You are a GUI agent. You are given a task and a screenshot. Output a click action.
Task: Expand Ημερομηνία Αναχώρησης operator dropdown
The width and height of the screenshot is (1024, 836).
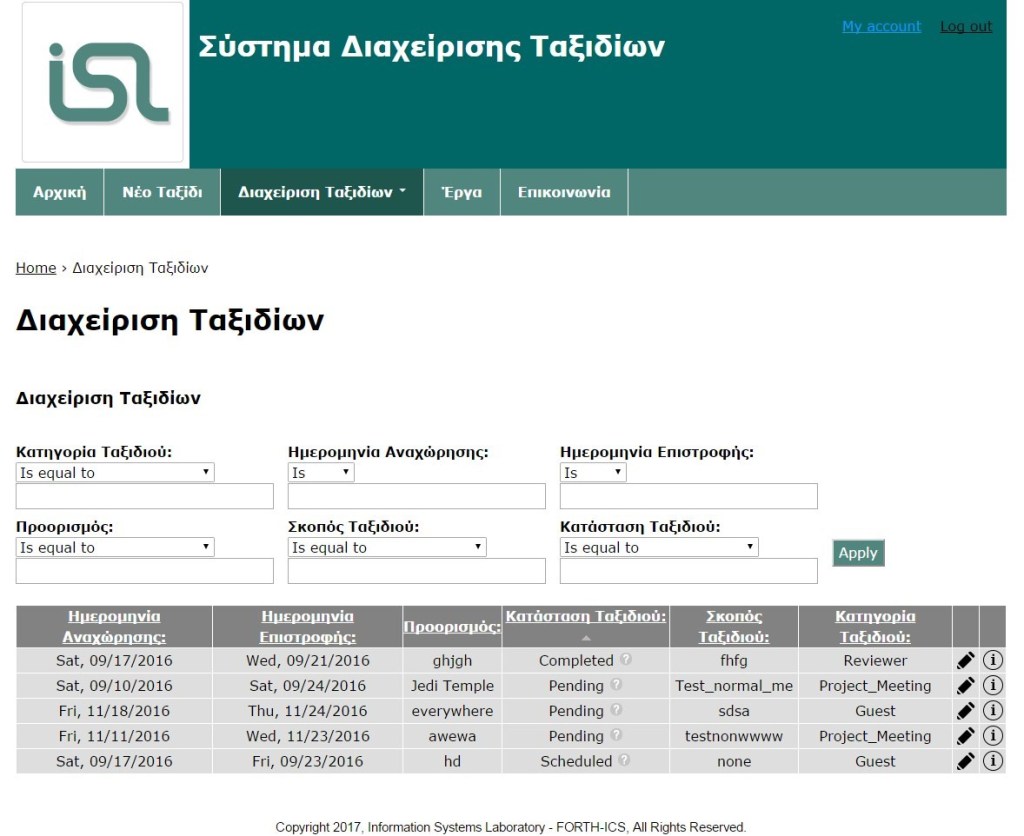(x=320, y=473)
